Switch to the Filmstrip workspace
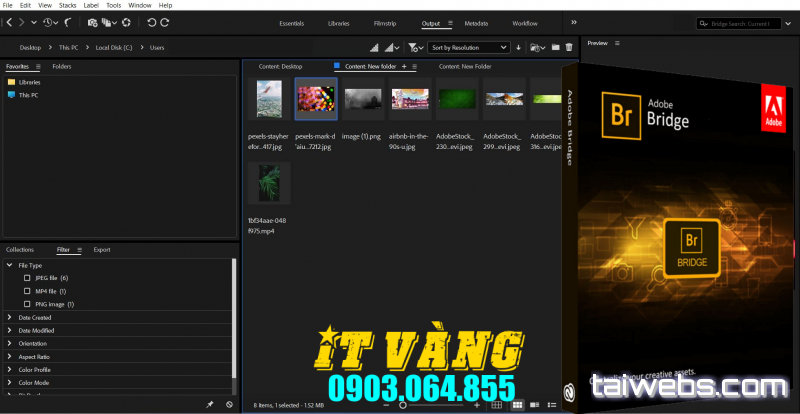Screen dimensions: 800x414 pyautogui.click(x=385, y=23)
